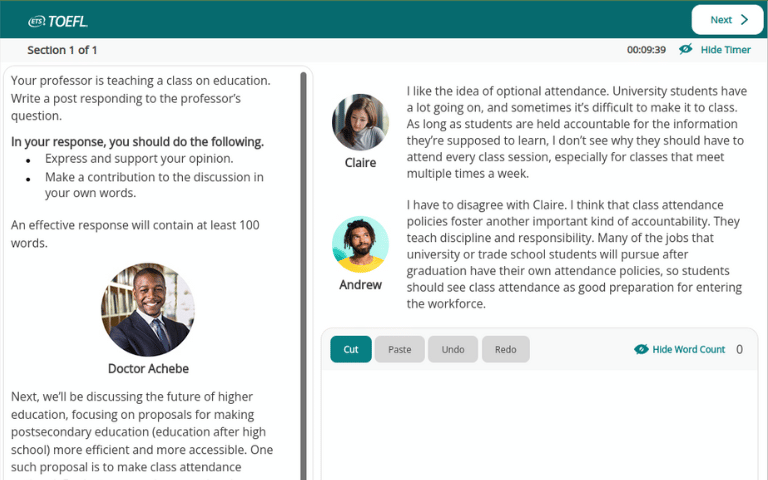Click Andrew's profile avatar
Image resolution: width=768 pixels, height=480 pixels.
point(360,244)
